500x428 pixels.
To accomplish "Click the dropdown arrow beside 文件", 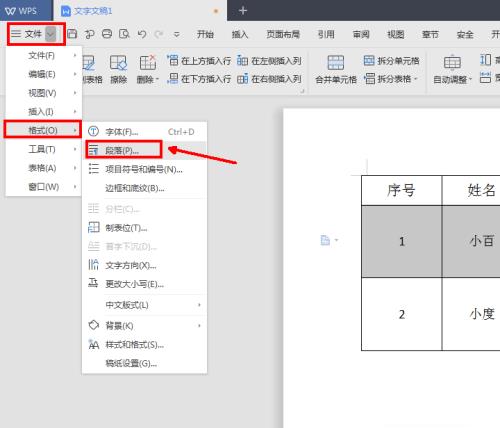I will pyautogui.click(x=51, y=34).
